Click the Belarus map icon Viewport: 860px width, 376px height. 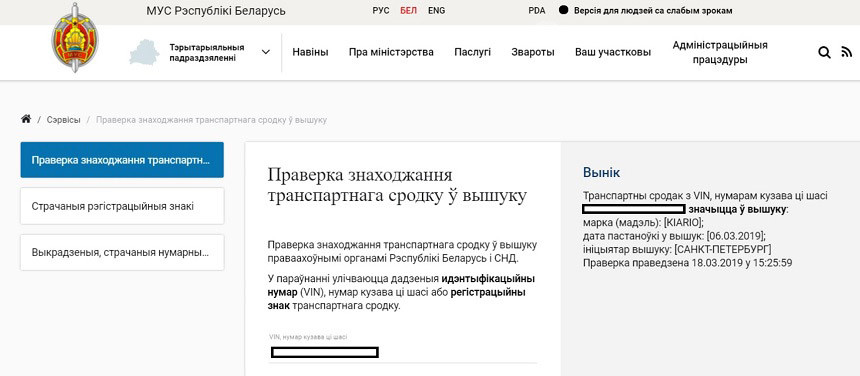point(144,53)
